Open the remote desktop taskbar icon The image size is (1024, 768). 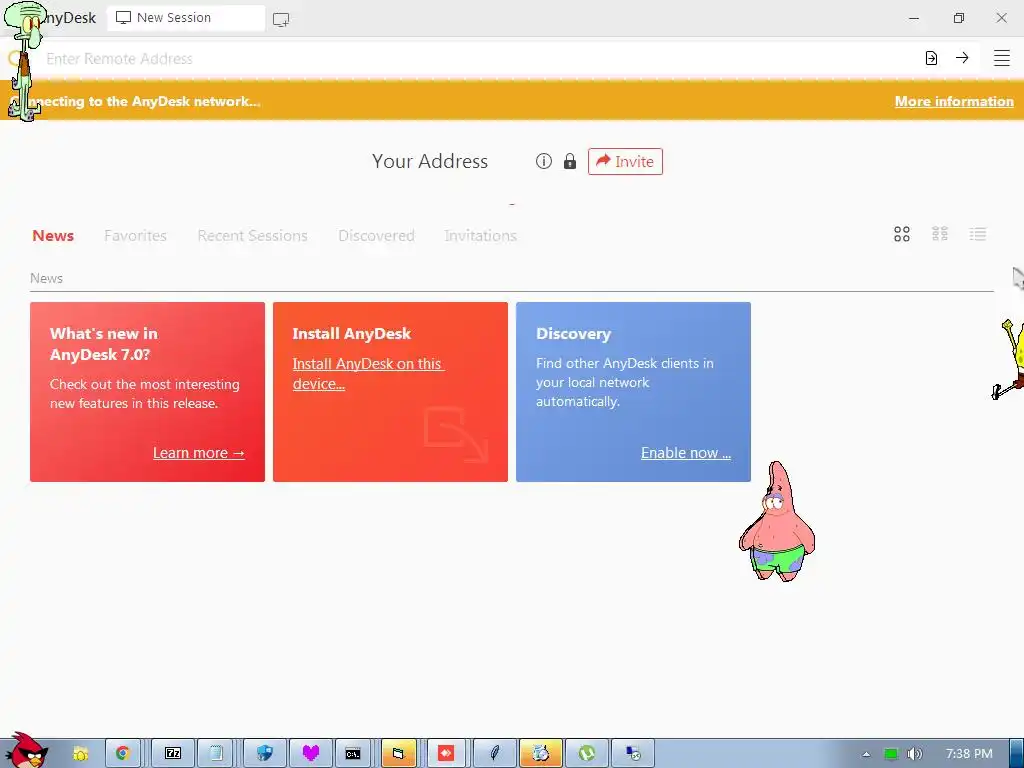pyautogui.click(x=633, y=754)
